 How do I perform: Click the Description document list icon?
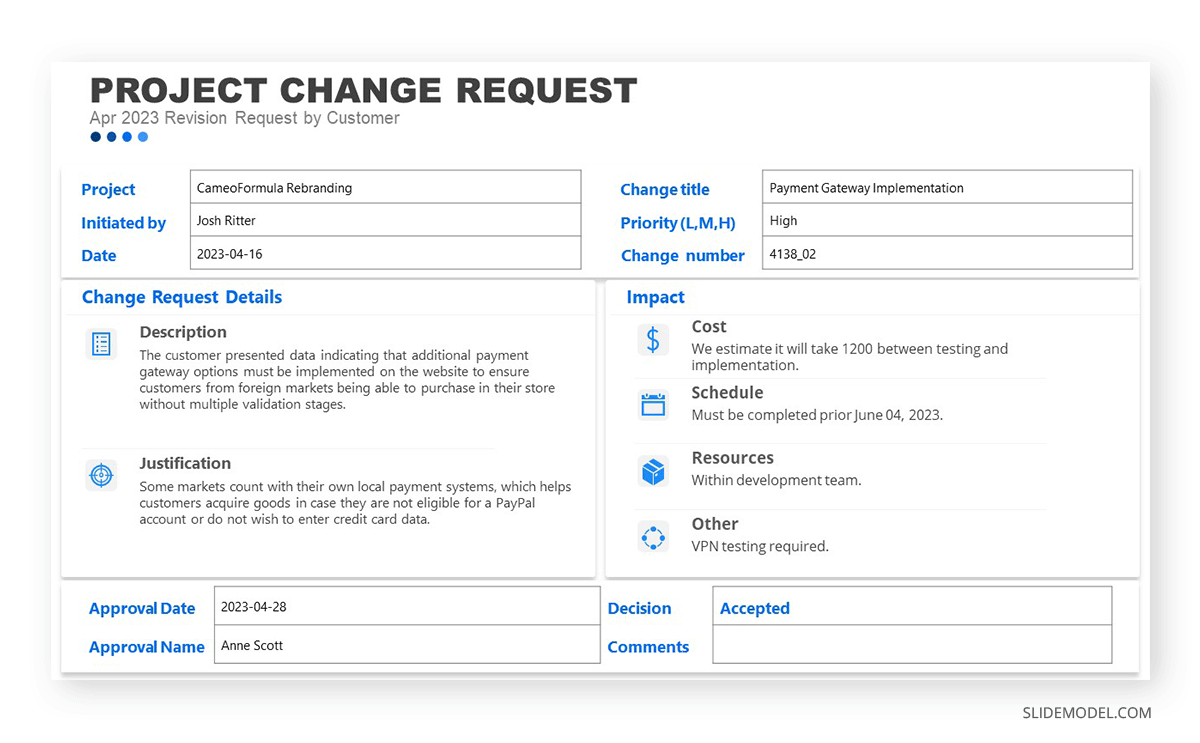click(101, 344)
